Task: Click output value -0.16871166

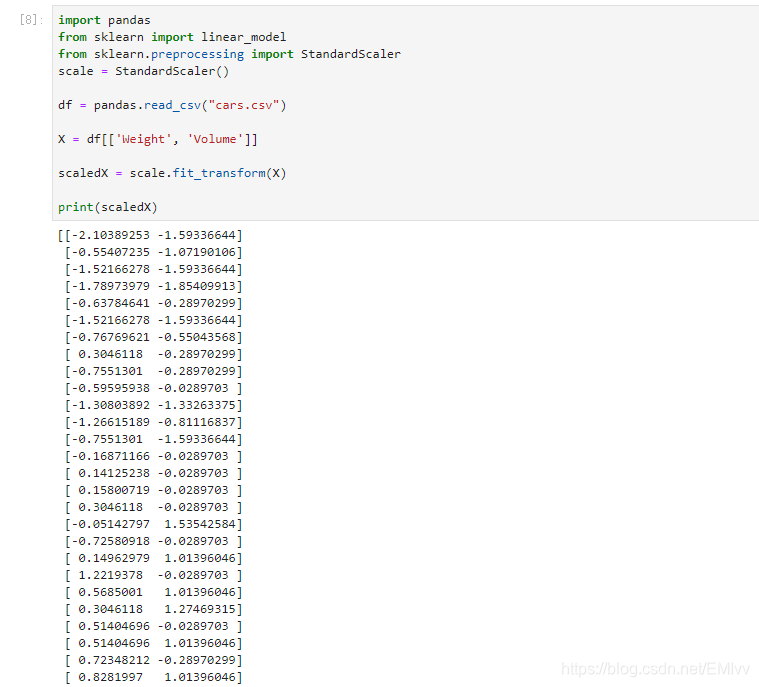Action: 110,456
